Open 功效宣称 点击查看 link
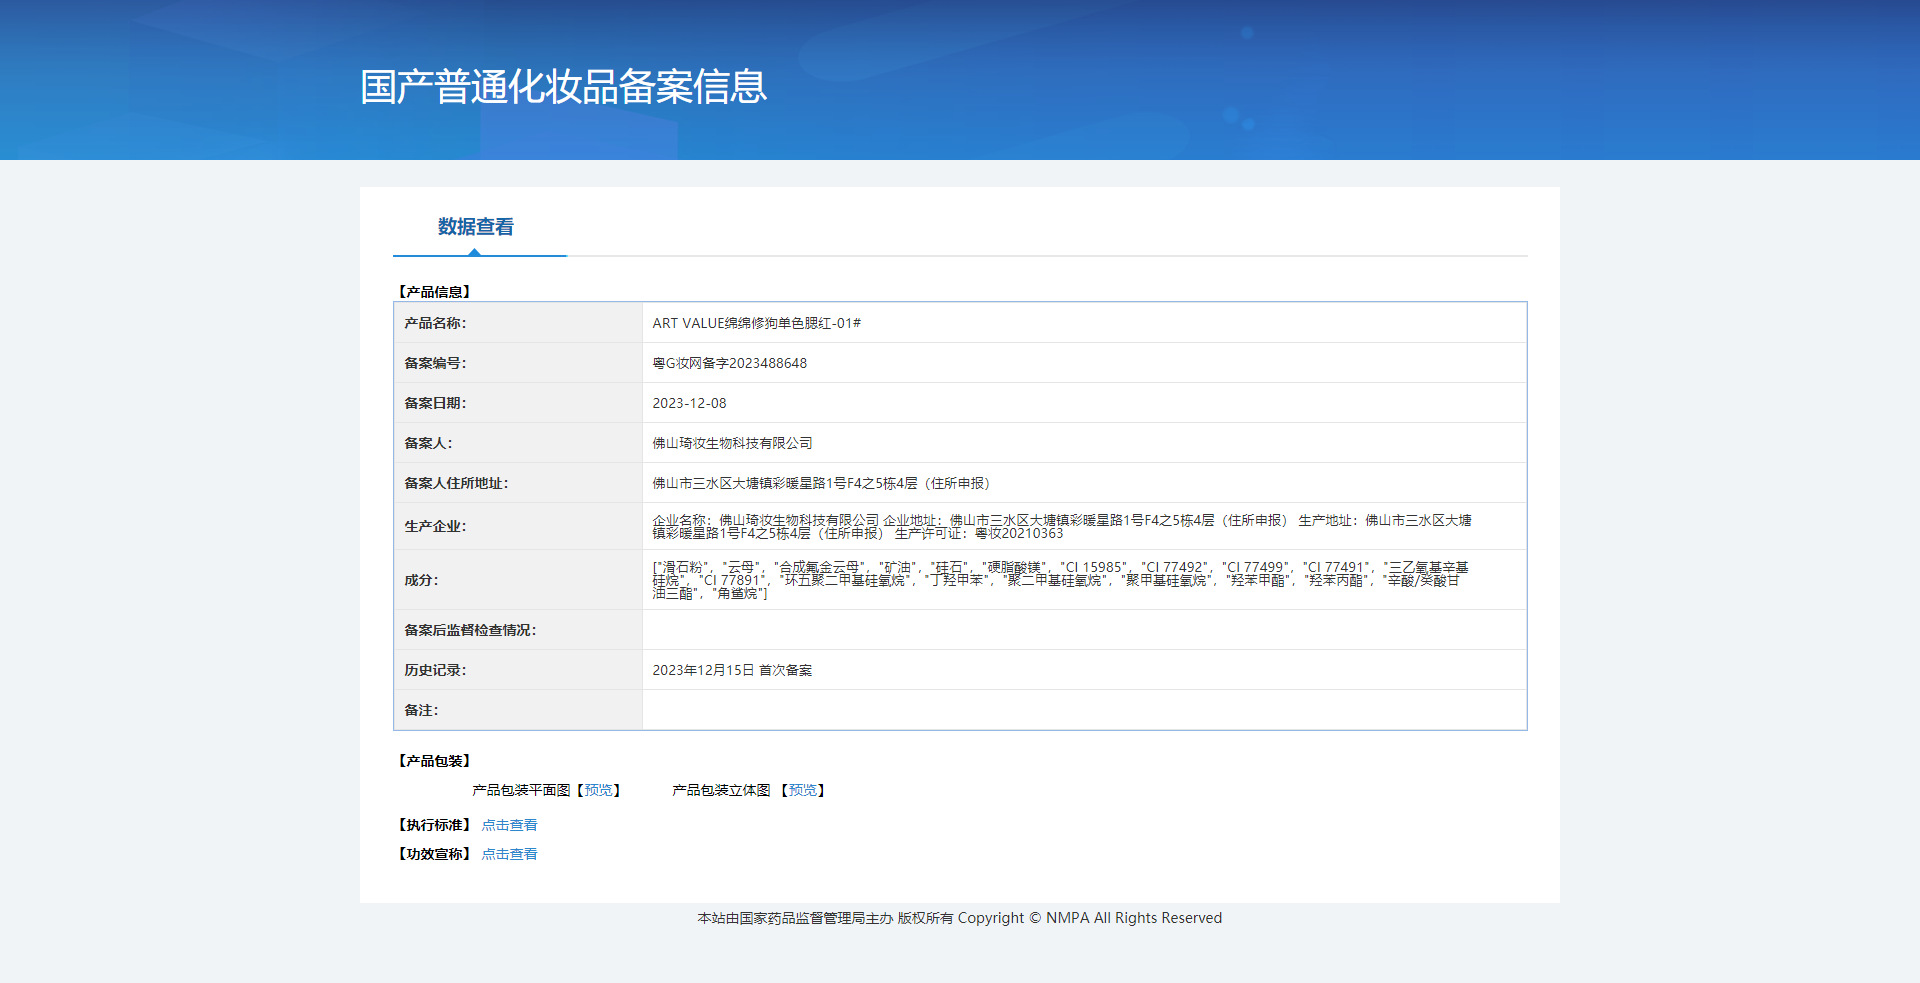This screenshot has height=983, width=1920. click(509, 854)
